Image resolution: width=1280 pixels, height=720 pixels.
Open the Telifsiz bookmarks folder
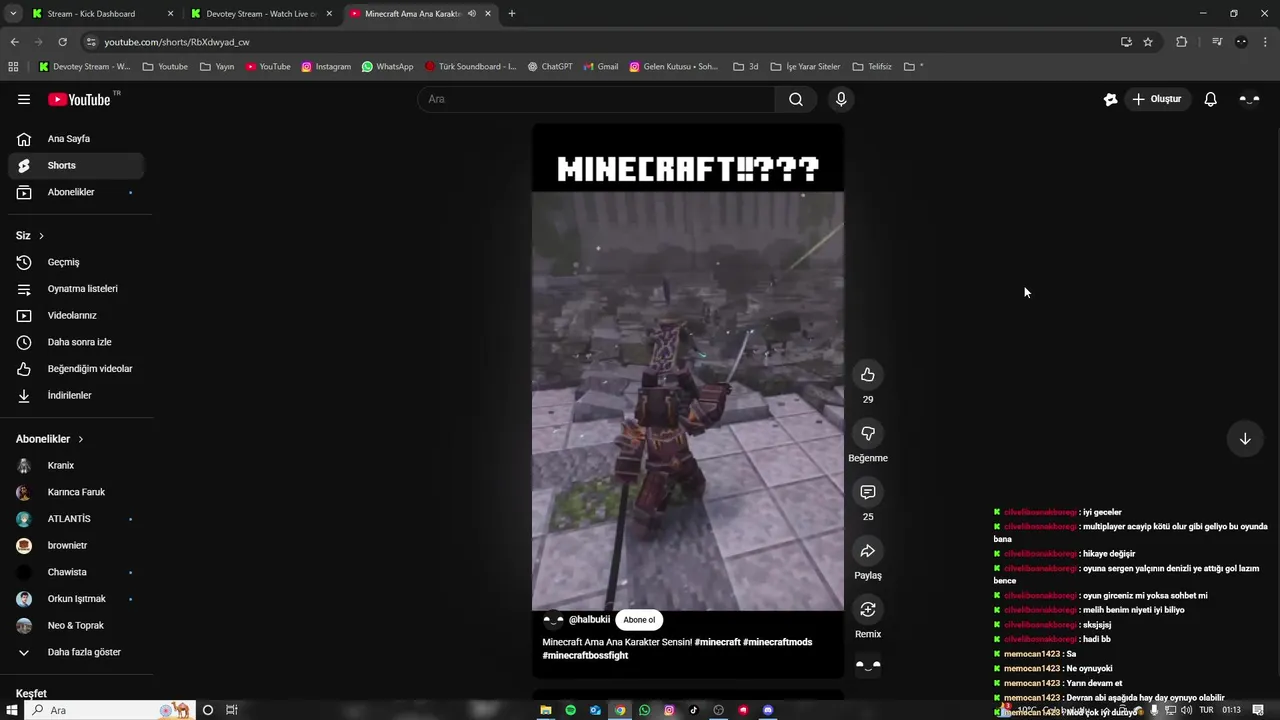(872, 67)
